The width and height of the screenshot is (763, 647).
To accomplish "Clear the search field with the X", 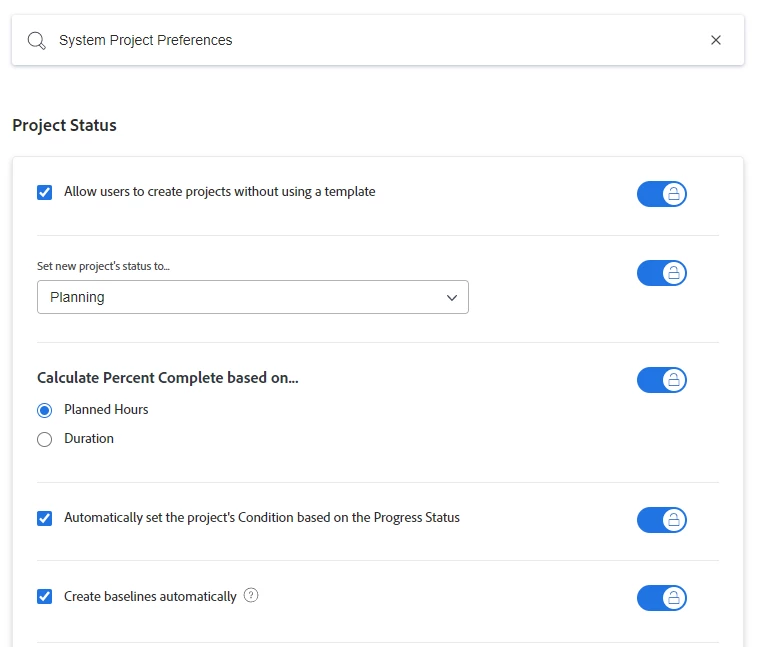I will click(716, 41).
